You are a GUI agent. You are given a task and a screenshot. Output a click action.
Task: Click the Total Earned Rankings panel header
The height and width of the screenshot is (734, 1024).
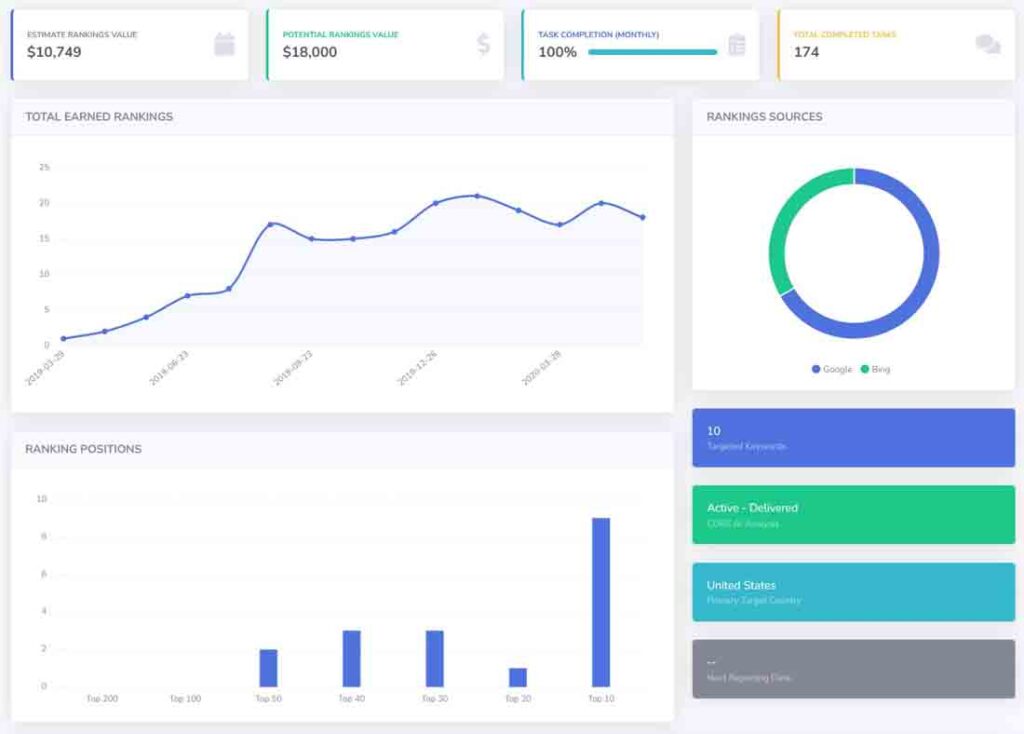[x=99, y=117]
